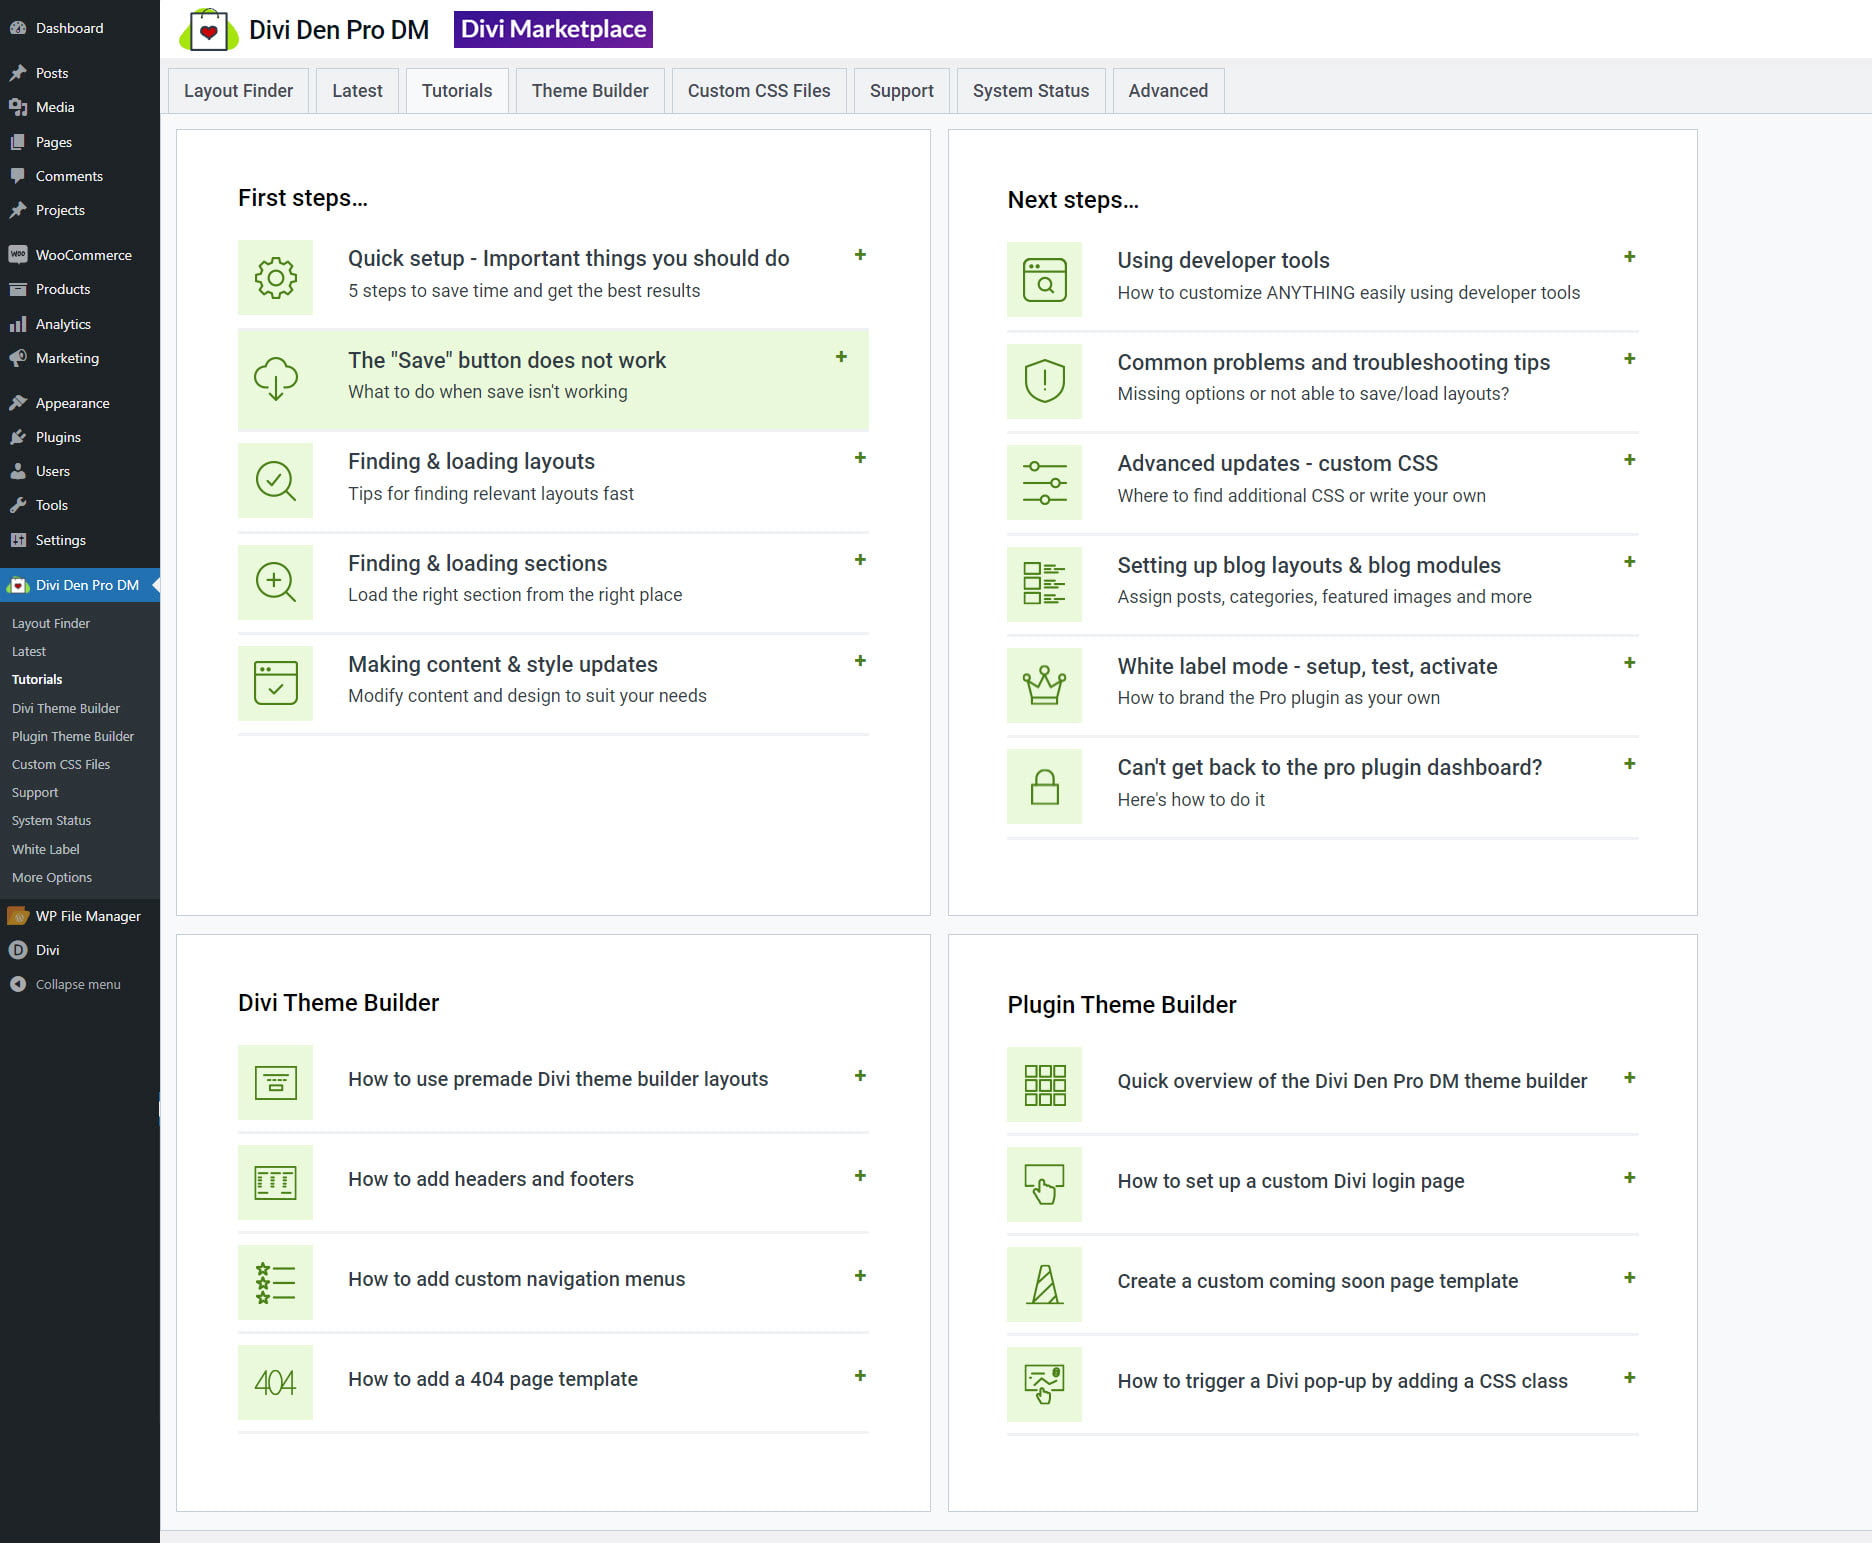Expand How to add headers and footers plus
Image resolution: width=1872 pixels, height=1543 pixels.
(x=860, y=1176)
